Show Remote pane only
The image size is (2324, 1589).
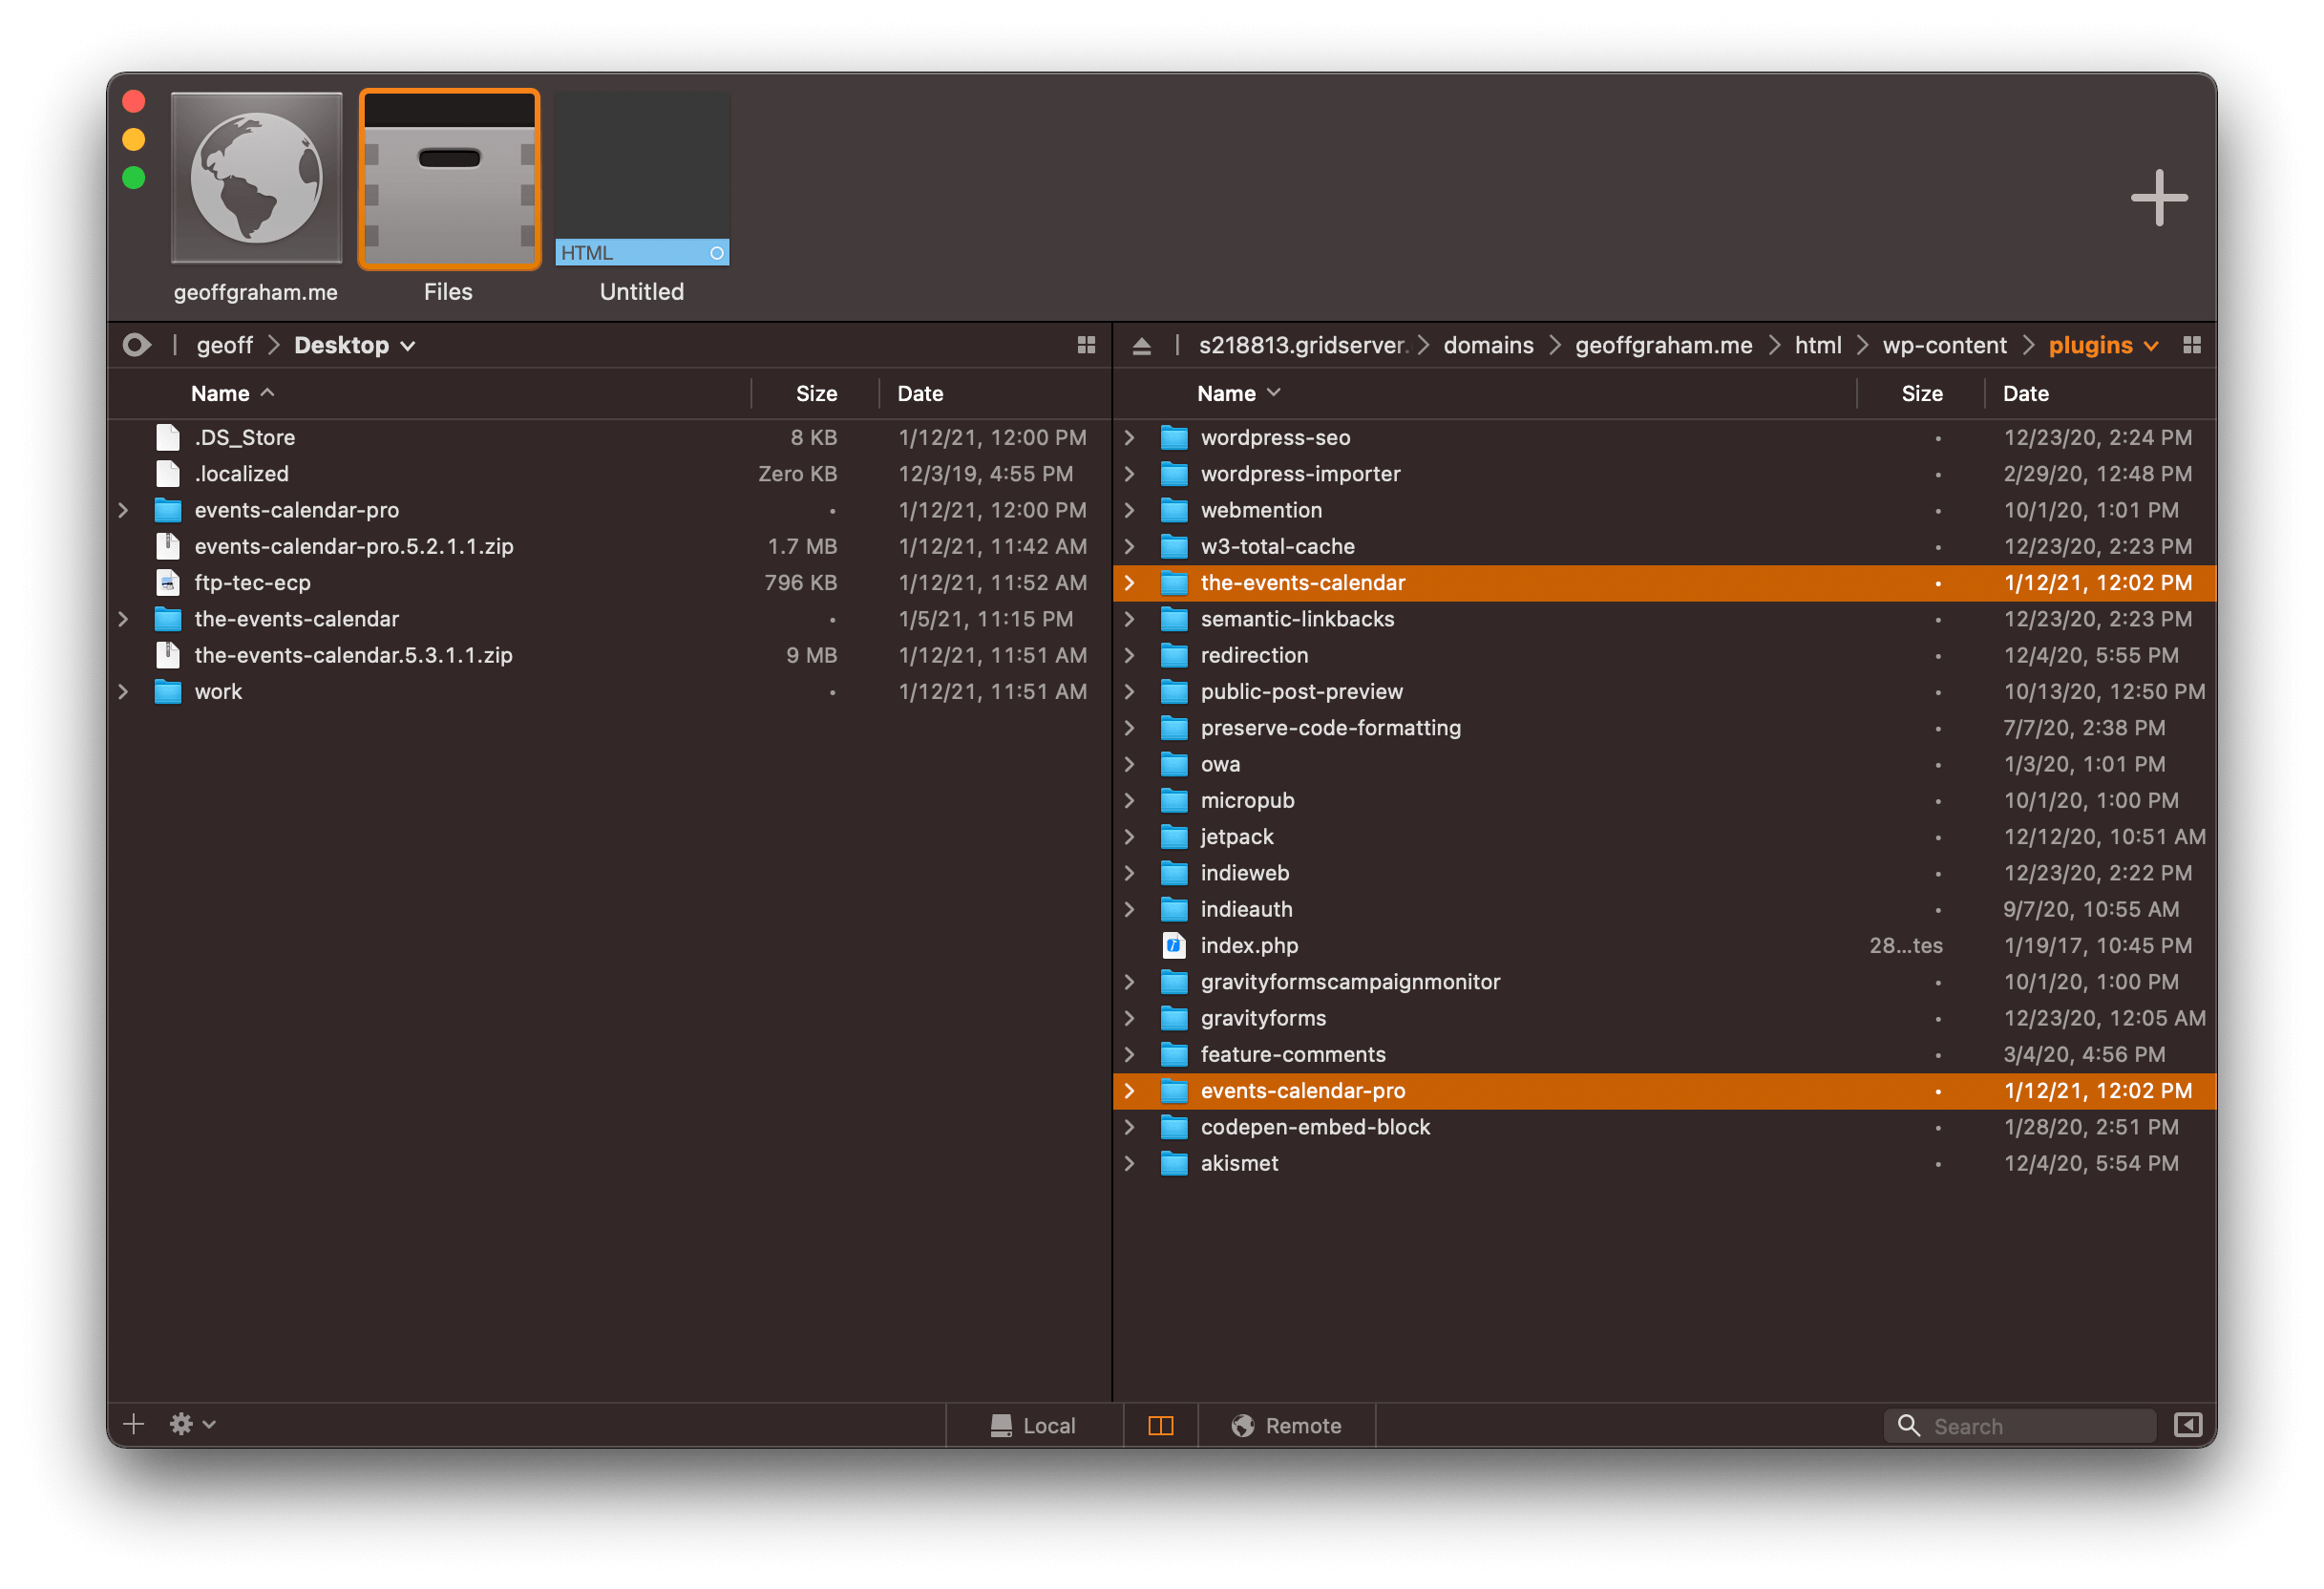[x=1286, y=1426]
